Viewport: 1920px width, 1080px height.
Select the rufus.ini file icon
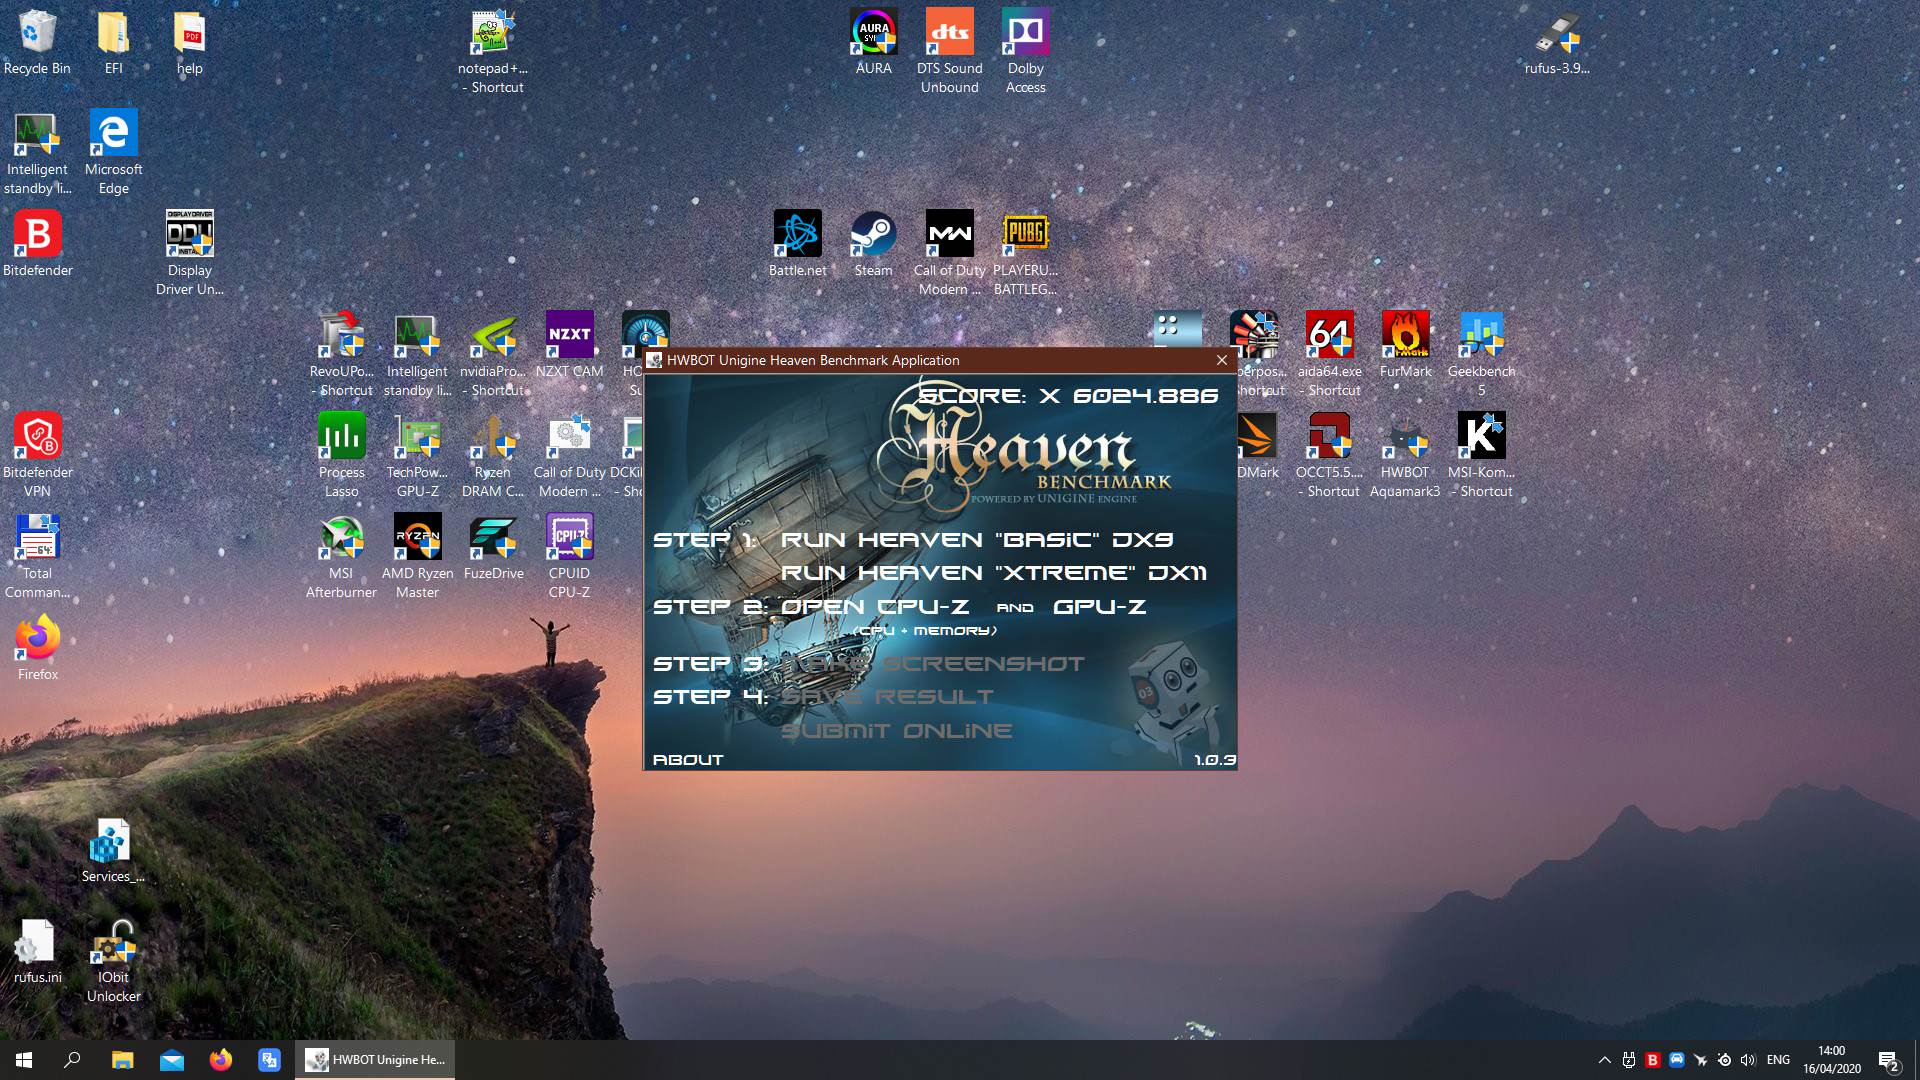tap(37, 952)
